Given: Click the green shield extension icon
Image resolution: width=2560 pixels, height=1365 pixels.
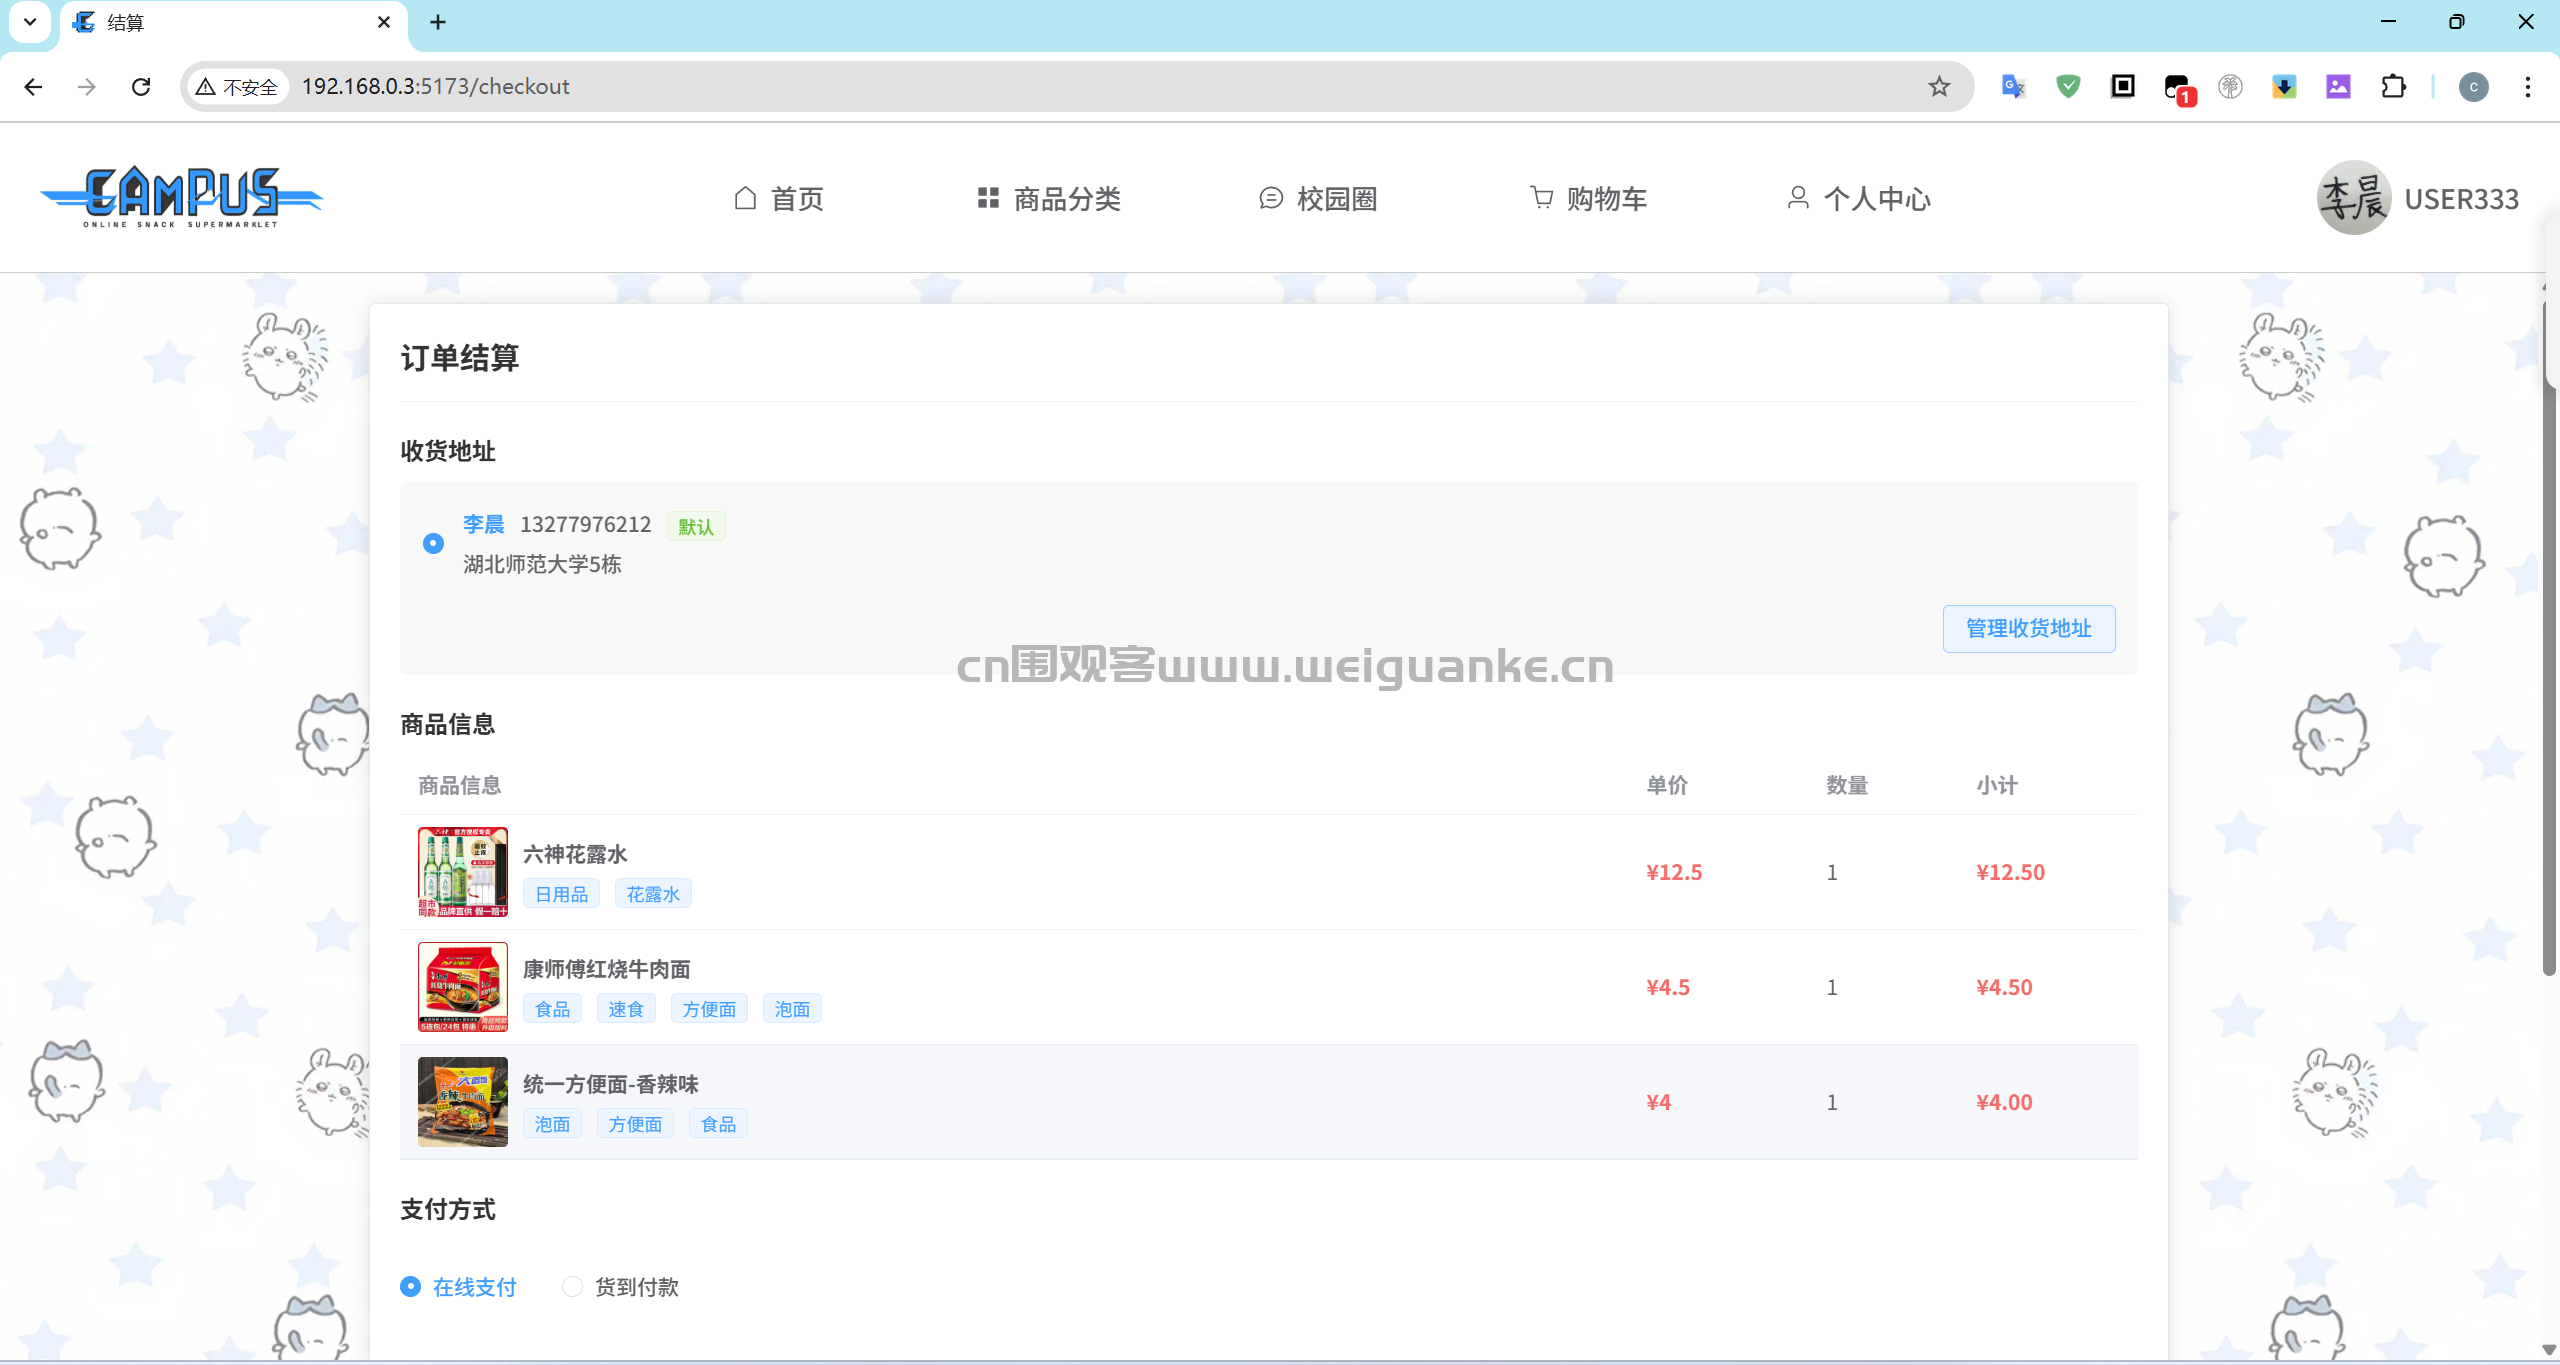Looking at the screenshot, I should pyautogui.click(x=2068, y=87).
